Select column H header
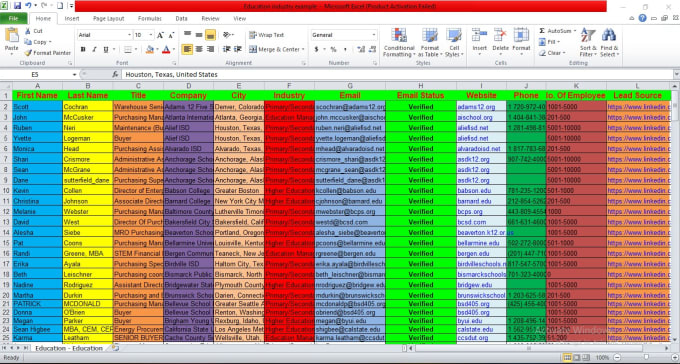Screen dimensions: 680x364 point(421,86)
